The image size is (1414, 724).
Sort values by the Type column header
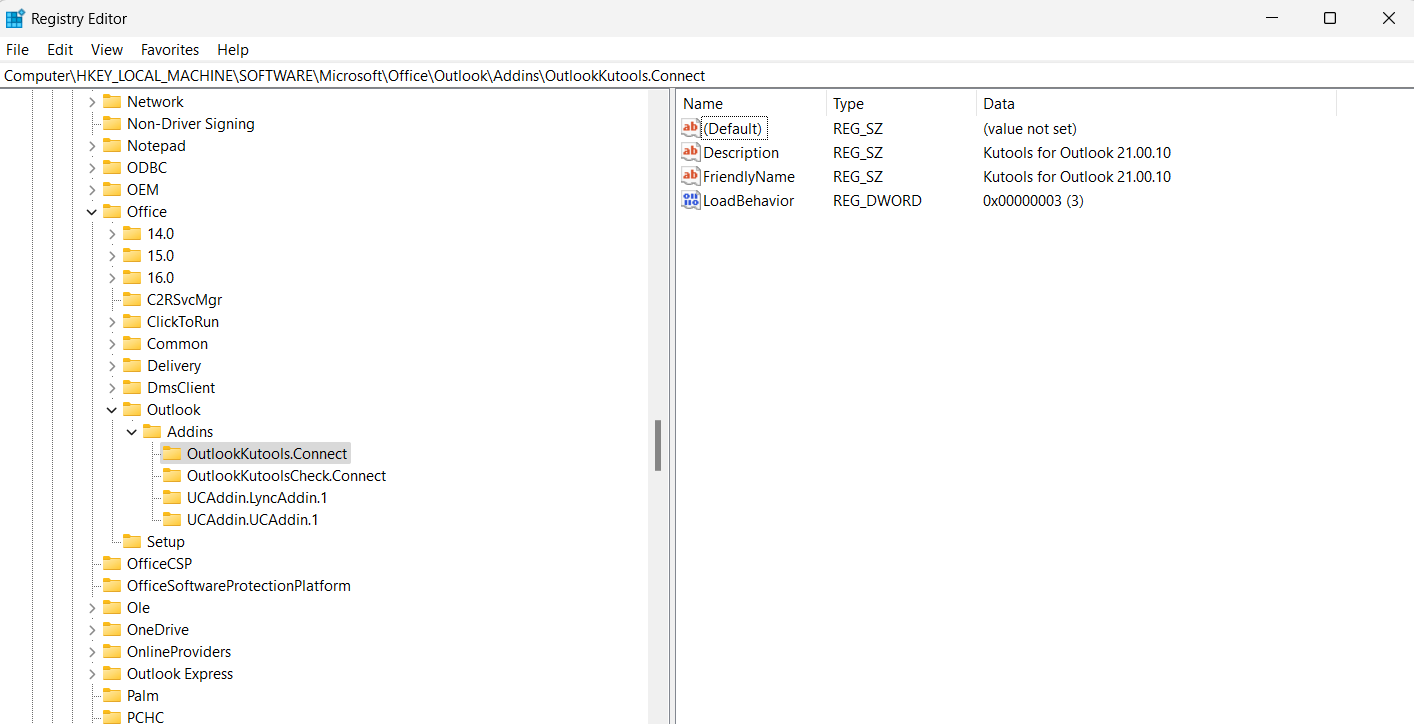(901, 103)
